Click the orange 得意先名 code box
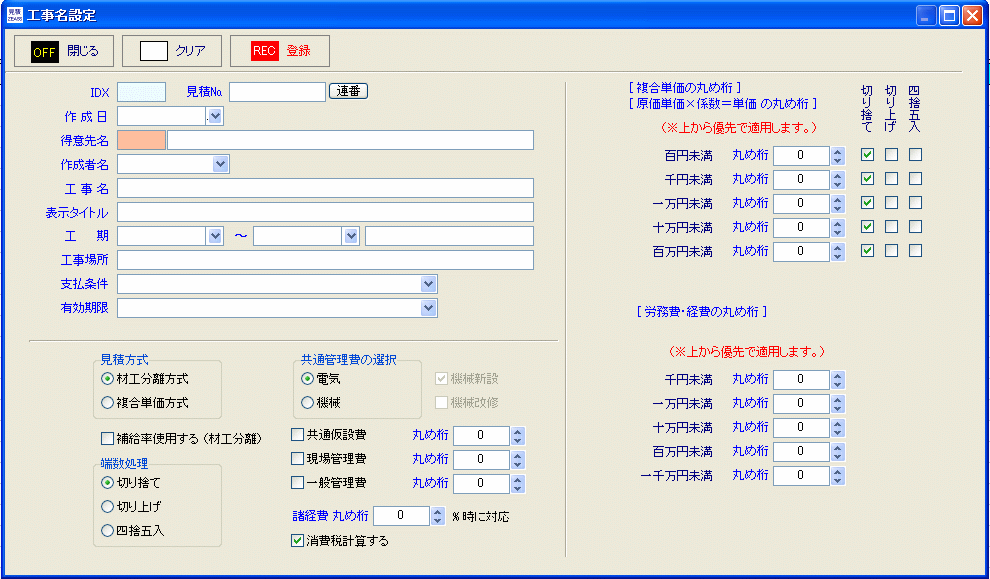This screenshot has width=990, height=579. [x=140, y=140]
